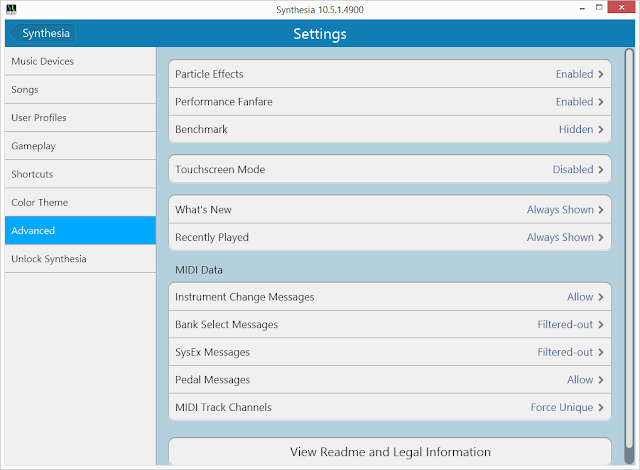Select the Advanced settings section
This screenshot has width=640, height=470.
click(80, 231)
